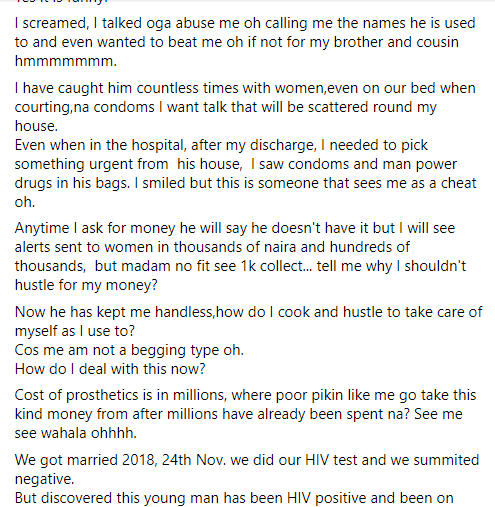This screenshot has height=507, width=495.
Task: Click the line starting "Now he has kept me handless"
Action: 248,312
